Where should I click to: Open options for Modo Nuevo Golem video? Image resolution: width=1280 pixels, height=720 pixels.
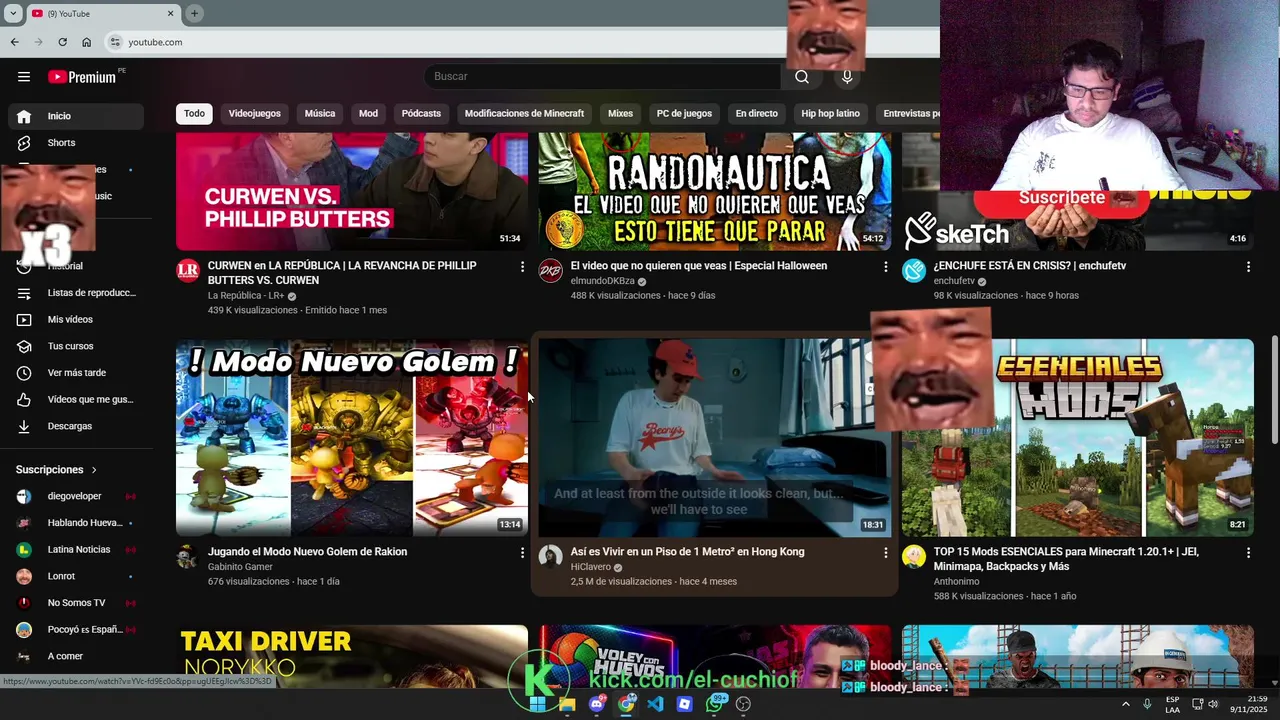coord(522,553)
